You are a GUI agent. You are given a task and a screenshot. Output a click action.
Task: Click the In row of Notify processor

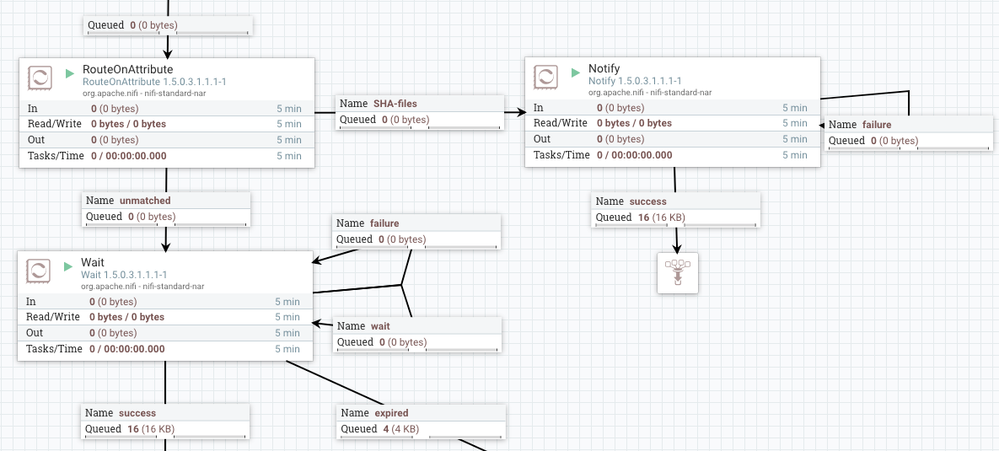[673, 108]
